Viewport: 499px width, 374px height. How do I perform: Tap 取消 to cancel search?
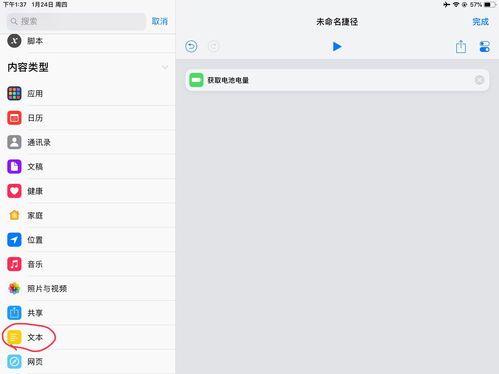click(x=160, y=21)
